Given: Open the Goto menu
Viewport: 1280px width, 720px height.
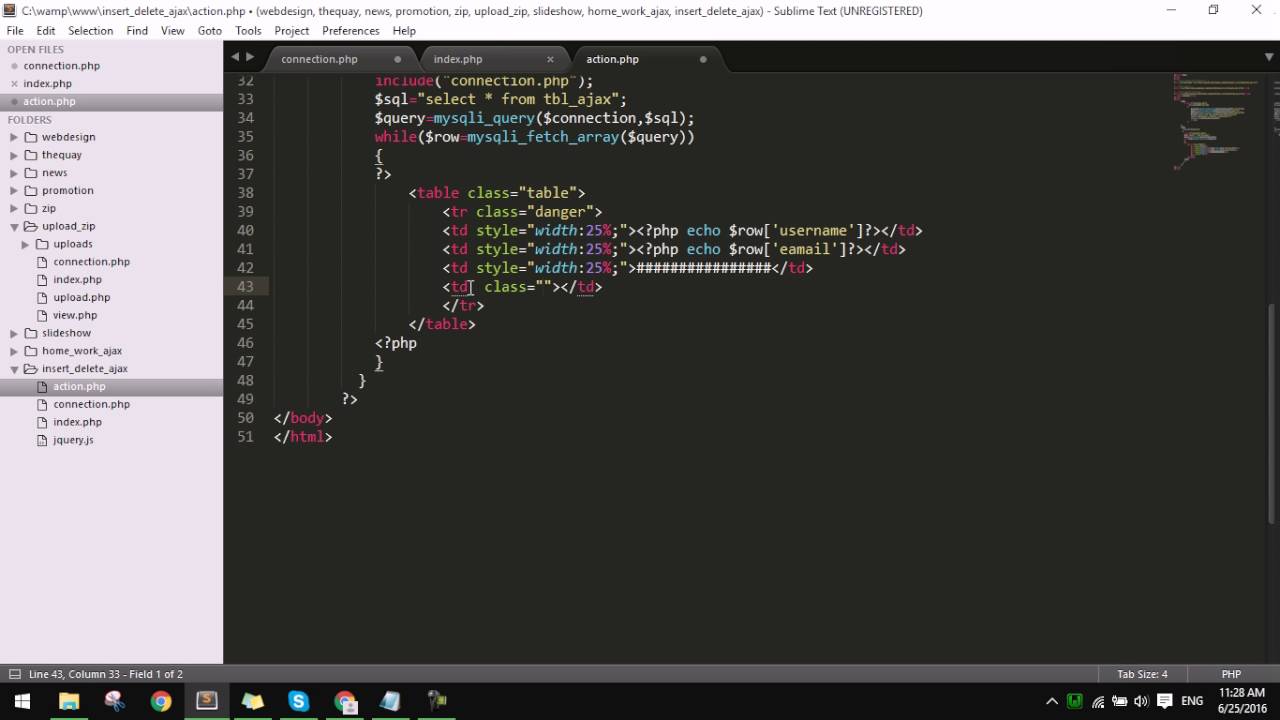Looking at the screenshot, I should click(210, 31).
